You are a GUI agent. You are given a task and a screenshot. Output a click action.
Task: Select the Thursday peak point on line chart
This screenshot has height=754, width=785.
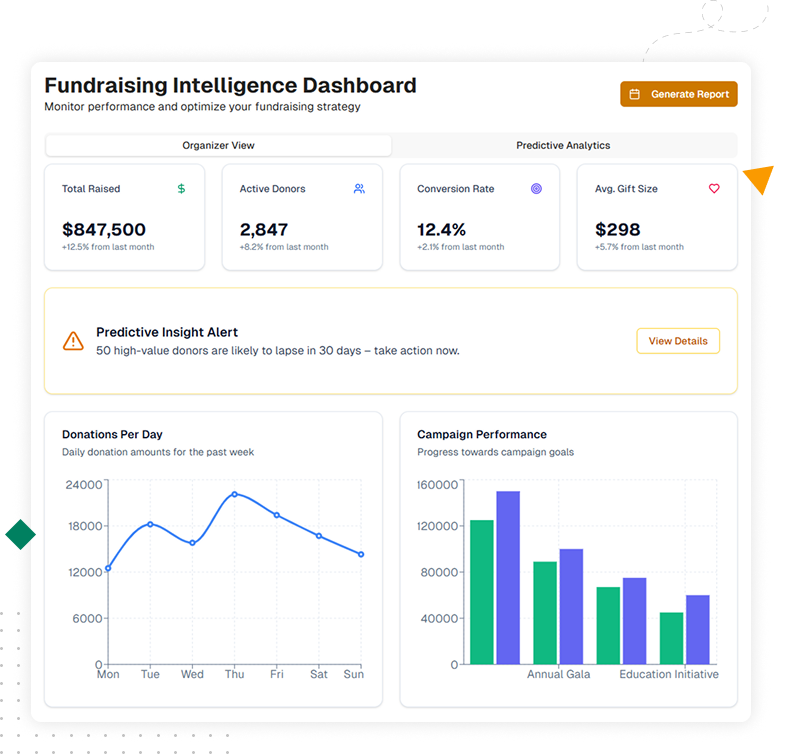pyautogui.click(x=235, y=494)
